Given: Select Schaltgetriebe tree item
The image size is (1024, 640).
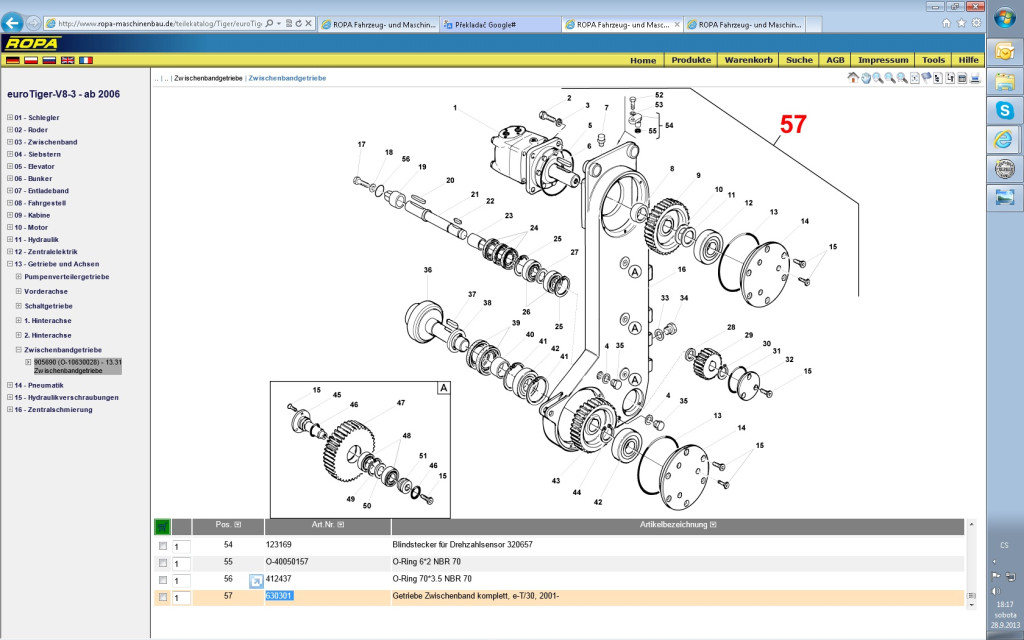Looking at the screenshot, I should [48, 306].
